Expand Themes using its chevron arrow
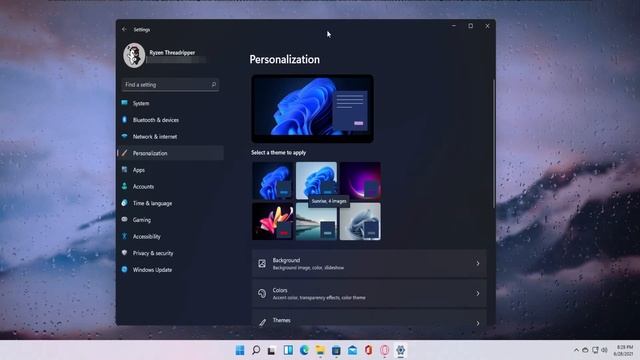 [478, 323]
